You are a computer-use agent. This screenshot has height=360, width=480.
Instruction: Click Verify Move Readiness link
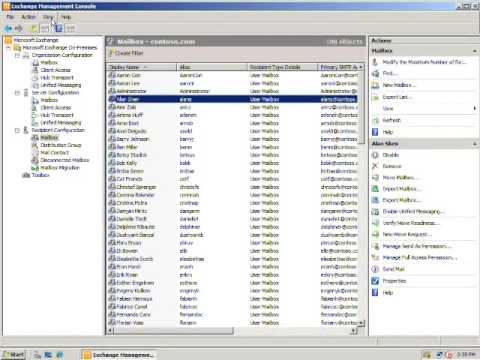[x=411, y=223]
